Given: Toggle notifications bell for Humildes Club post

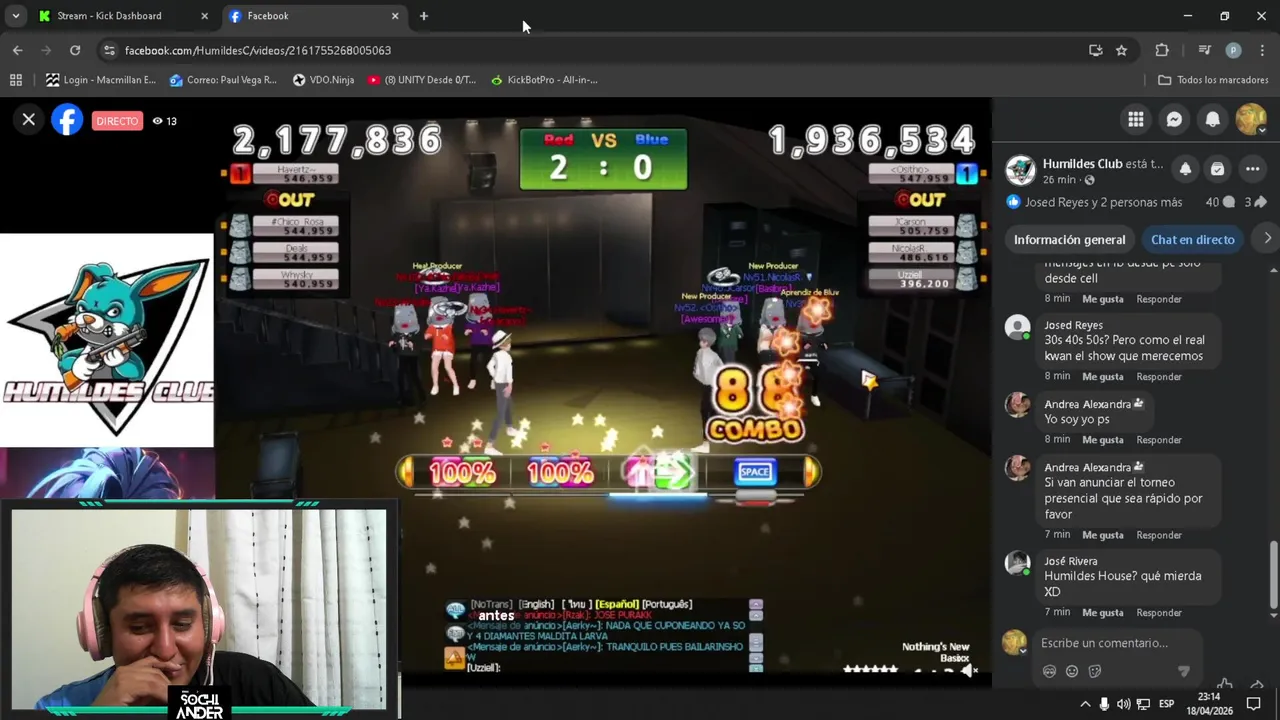Looking at the screenshot, I should (1185, 169).
